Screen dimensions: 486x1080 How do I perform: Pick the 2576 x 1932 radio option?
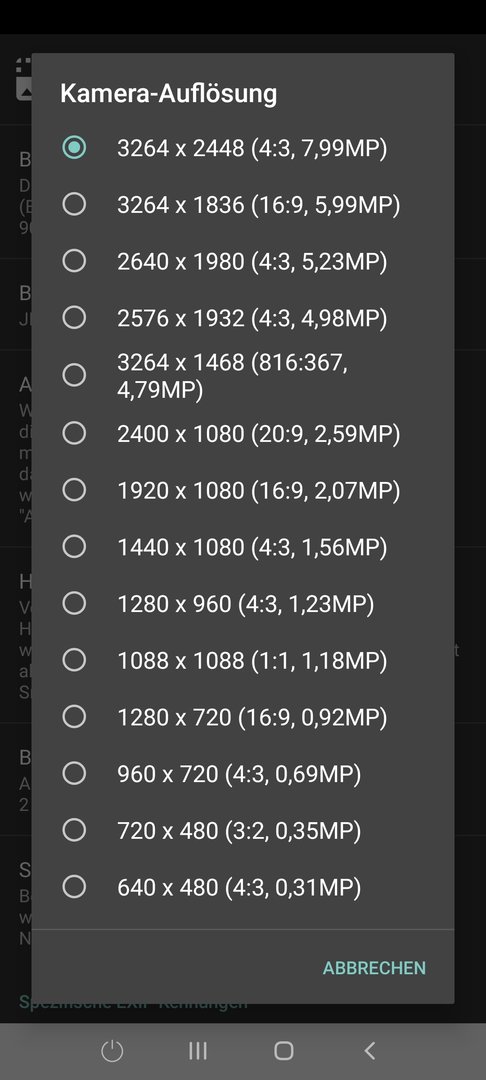pos(243,318)
